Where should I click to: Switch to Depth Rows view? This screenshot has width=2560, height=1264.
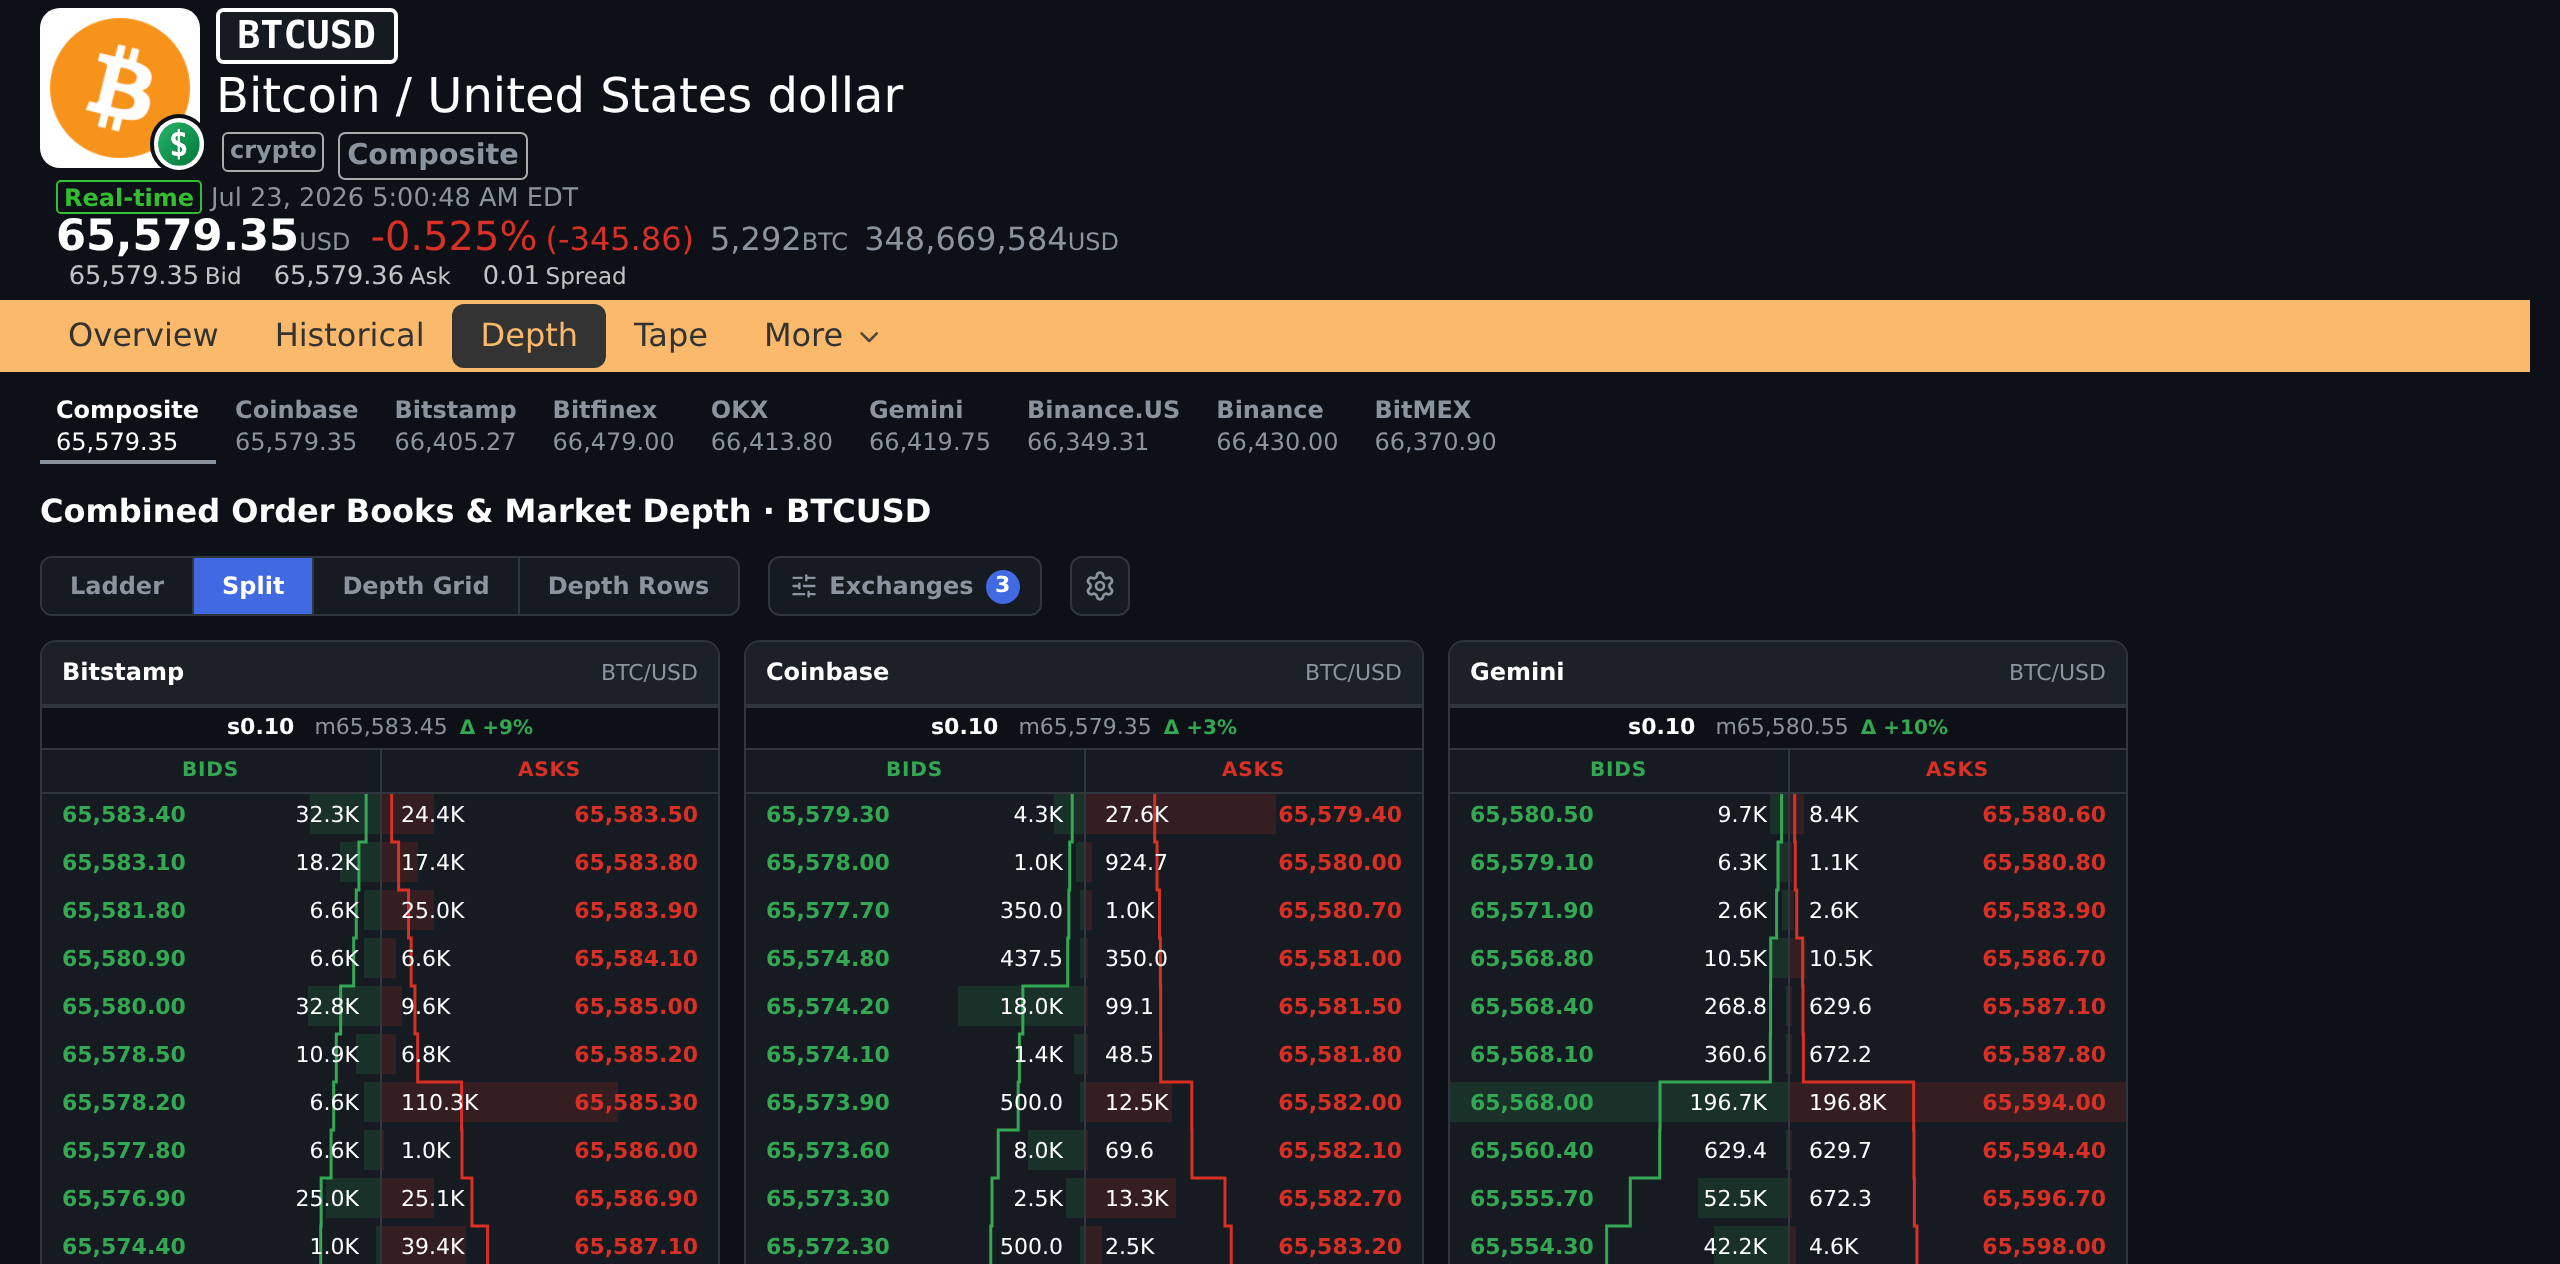pos(628,586)
